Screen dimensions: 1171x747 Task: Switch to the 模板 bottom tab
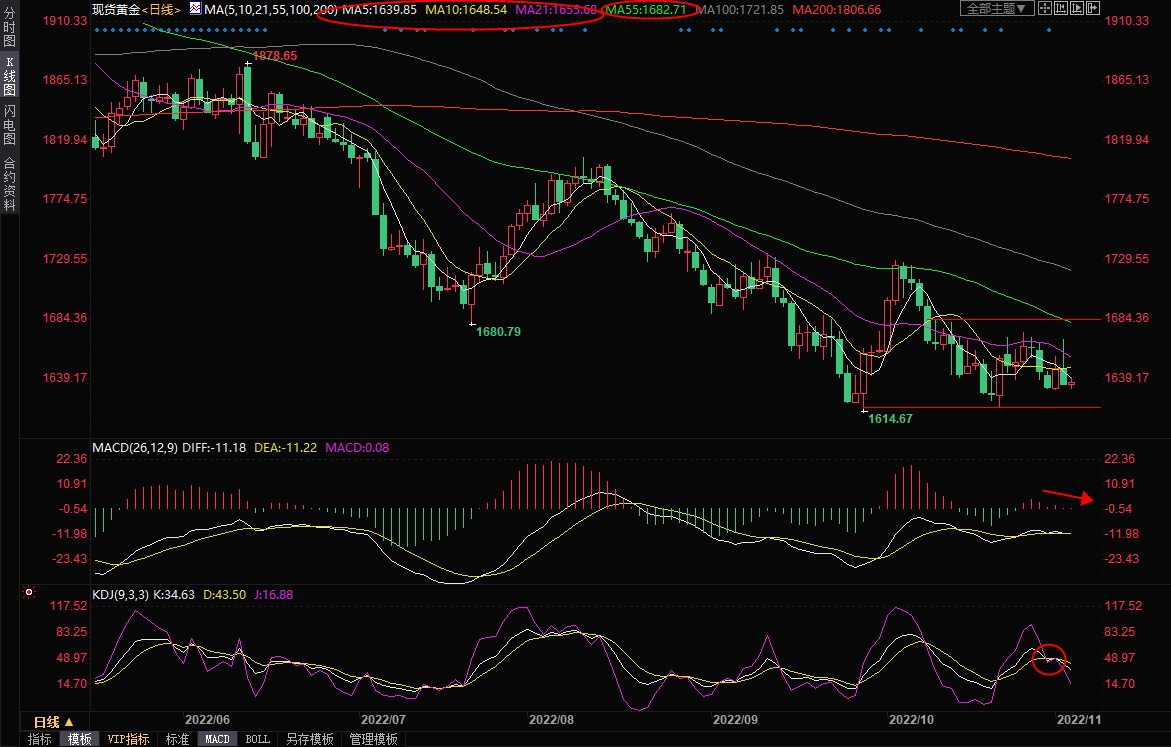coord(80,739)
